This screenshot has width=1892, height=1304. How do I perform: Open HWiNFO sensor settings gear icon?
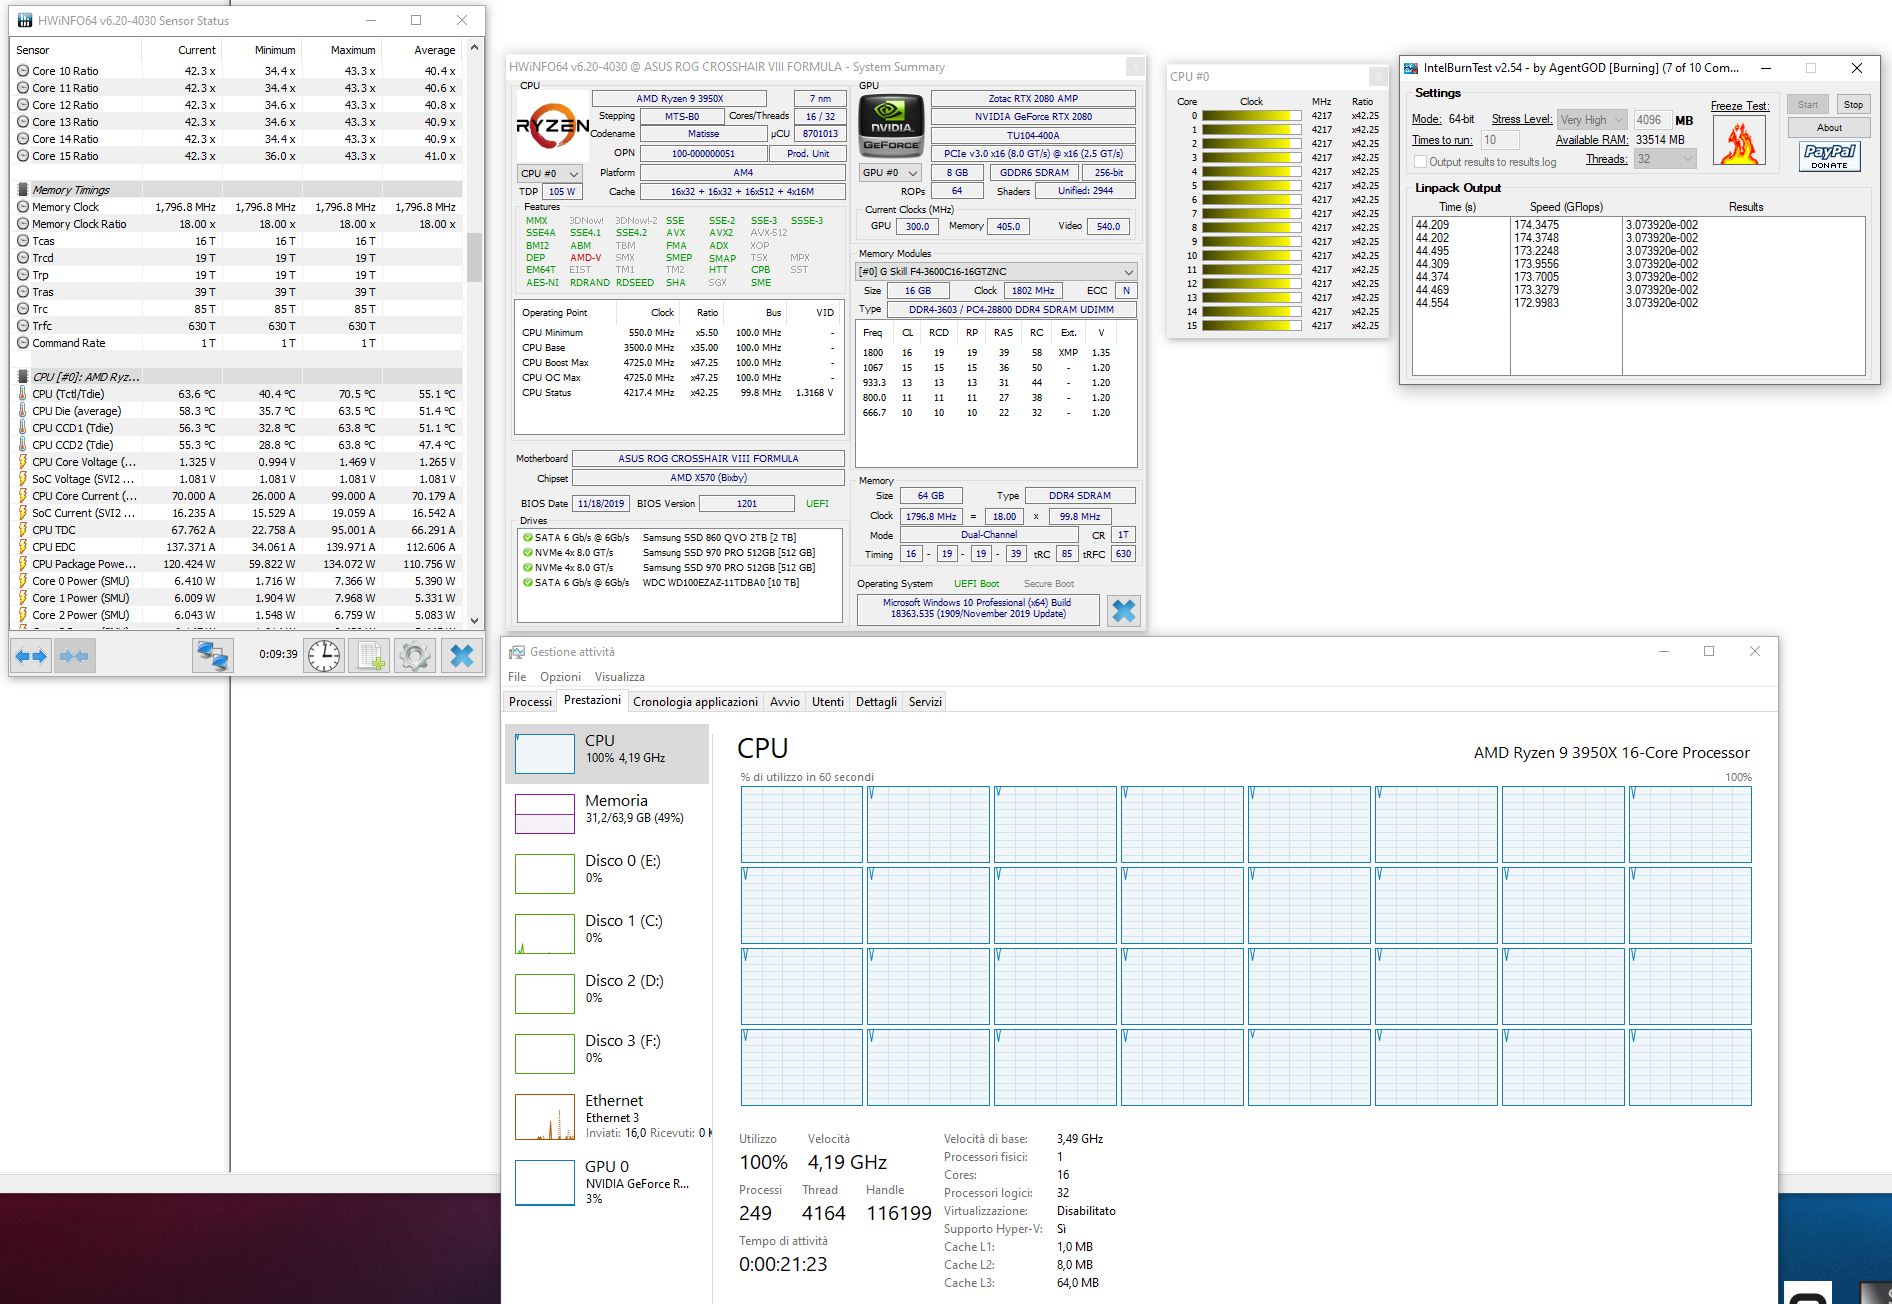(415, 656)
